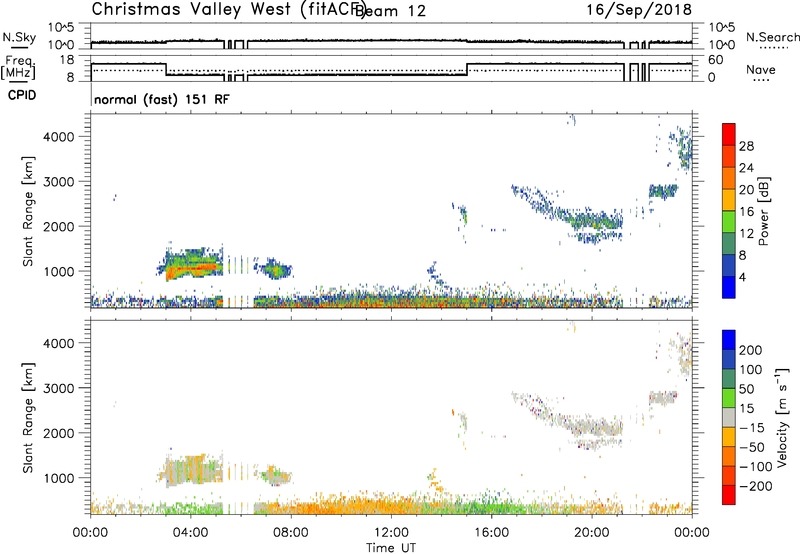This screenshot has height=554, width=800.
Task: Pick the bright blue bottom segment of the power color bar
Action: click(729, 287)
